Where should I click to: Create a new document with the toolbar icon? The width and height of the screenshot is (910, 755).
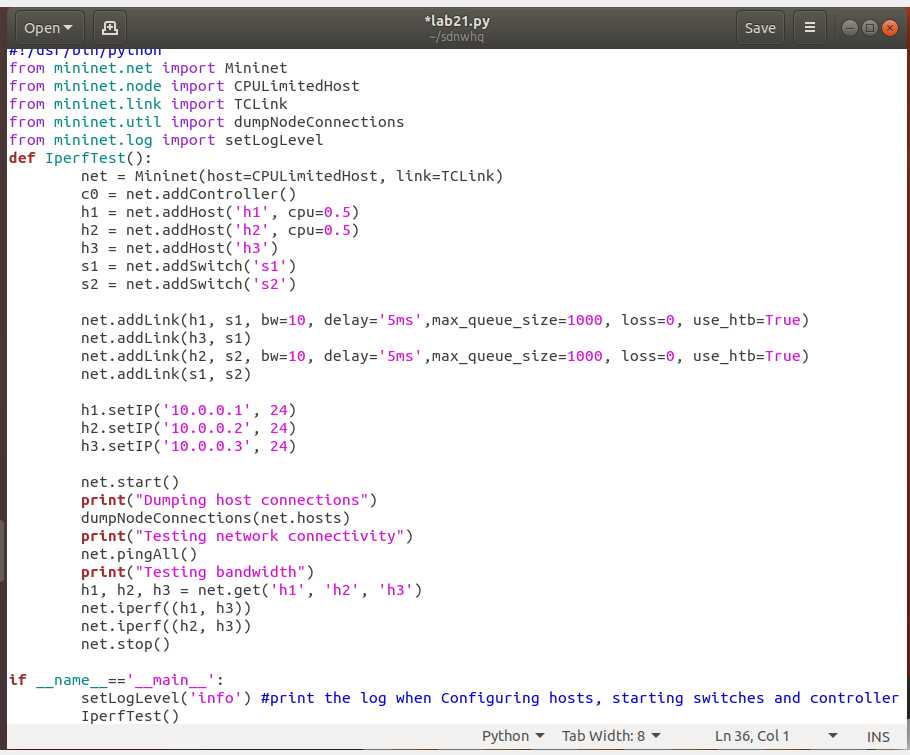(109, 27)
